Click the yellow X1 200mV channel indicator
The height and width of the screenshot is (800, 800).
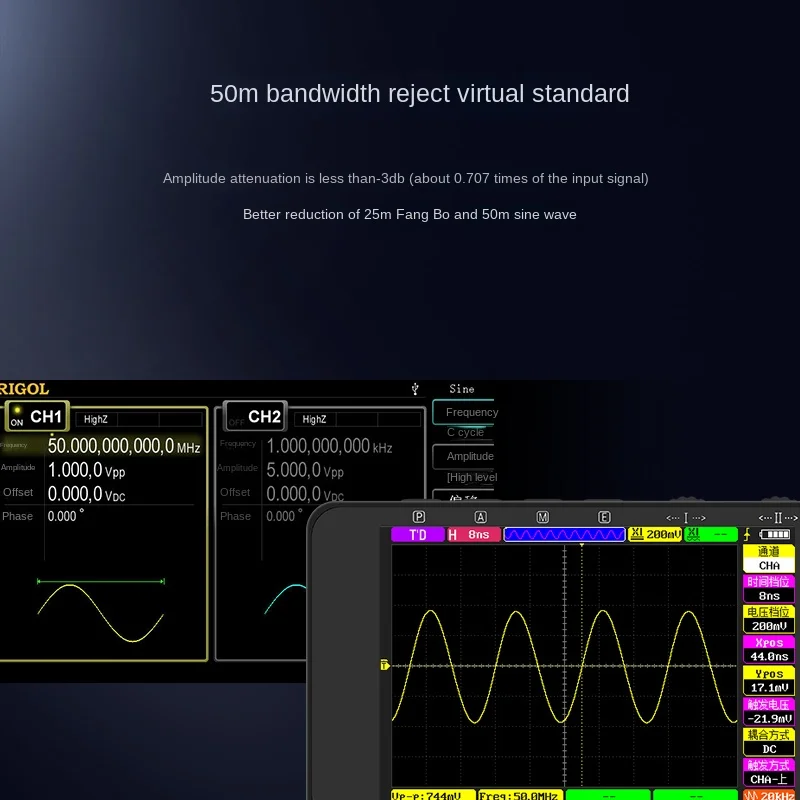[x=655, y=534]
